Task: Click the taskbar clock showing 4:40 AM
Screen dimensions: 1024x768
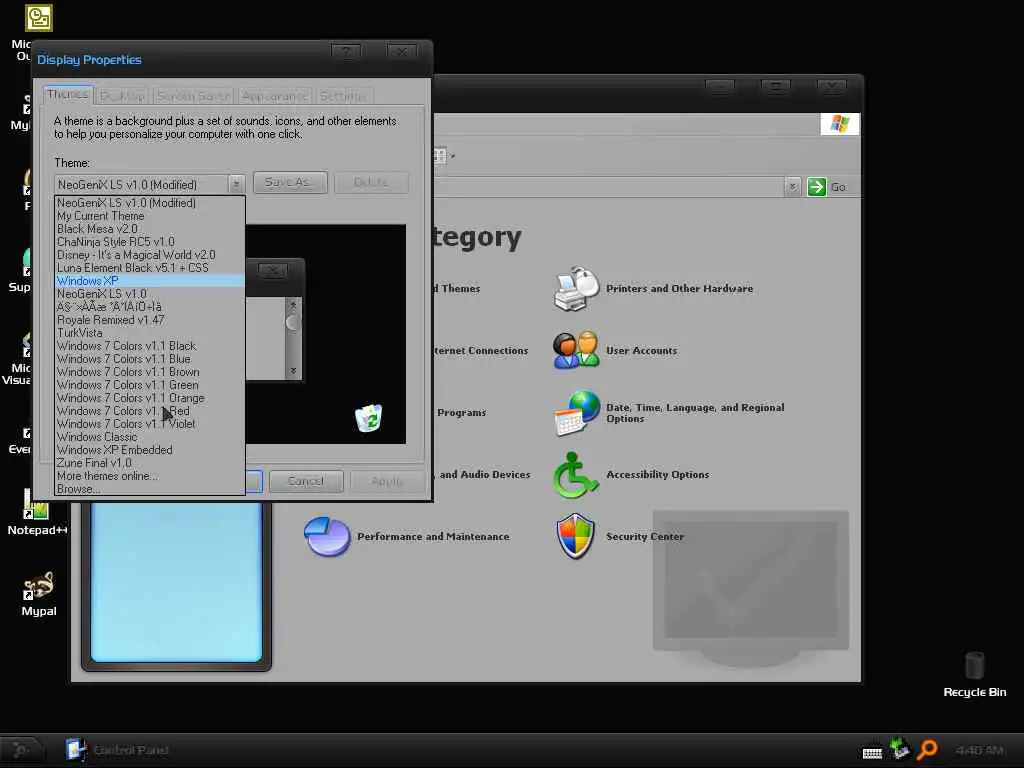Action: [980, 751]
